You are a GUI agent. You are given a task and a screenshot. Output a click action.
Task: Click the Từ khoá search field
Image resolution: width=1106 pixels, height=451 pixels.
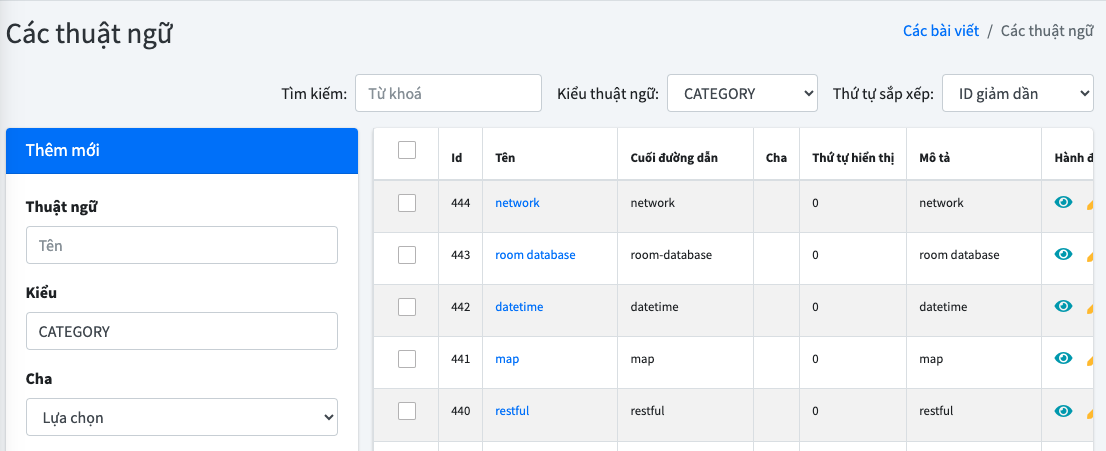tap(448, 94)
